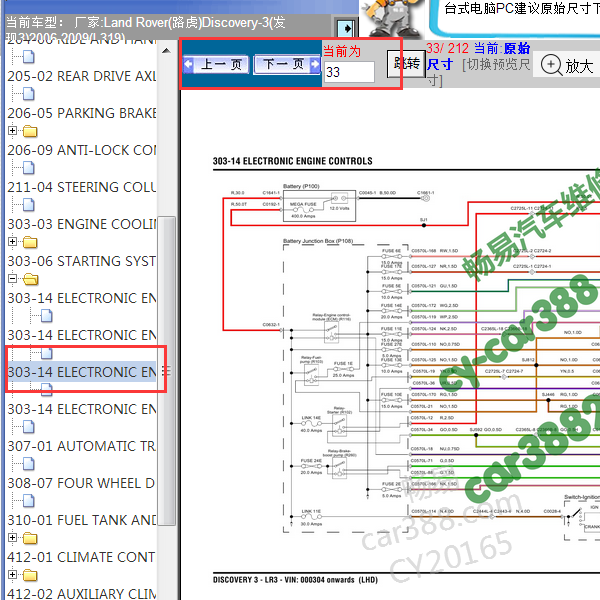Screen dimensions: 600x600
Task: Select 206-09 ANTI-LOCK CONTROL tree item
Action: 82,150
